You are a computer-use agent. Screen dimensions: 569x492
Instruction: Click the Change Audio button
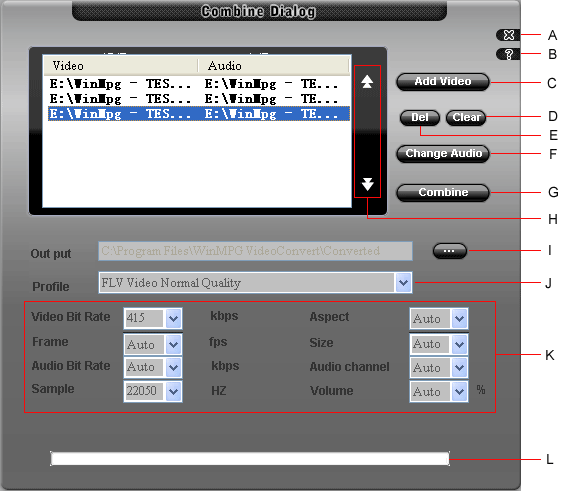click(443, 153)
